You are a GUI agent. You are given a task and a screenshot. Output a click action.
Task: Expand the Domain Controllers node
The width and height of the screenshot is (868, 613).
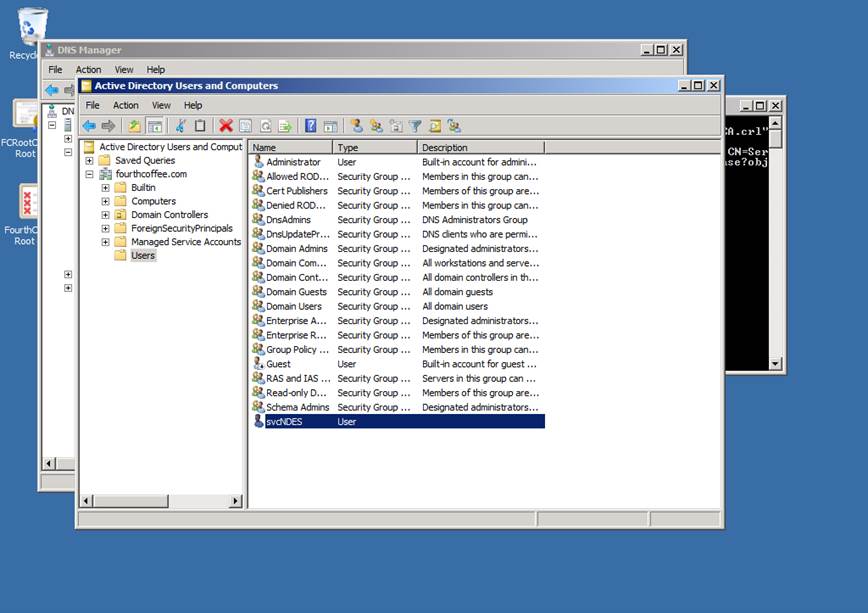106,215
